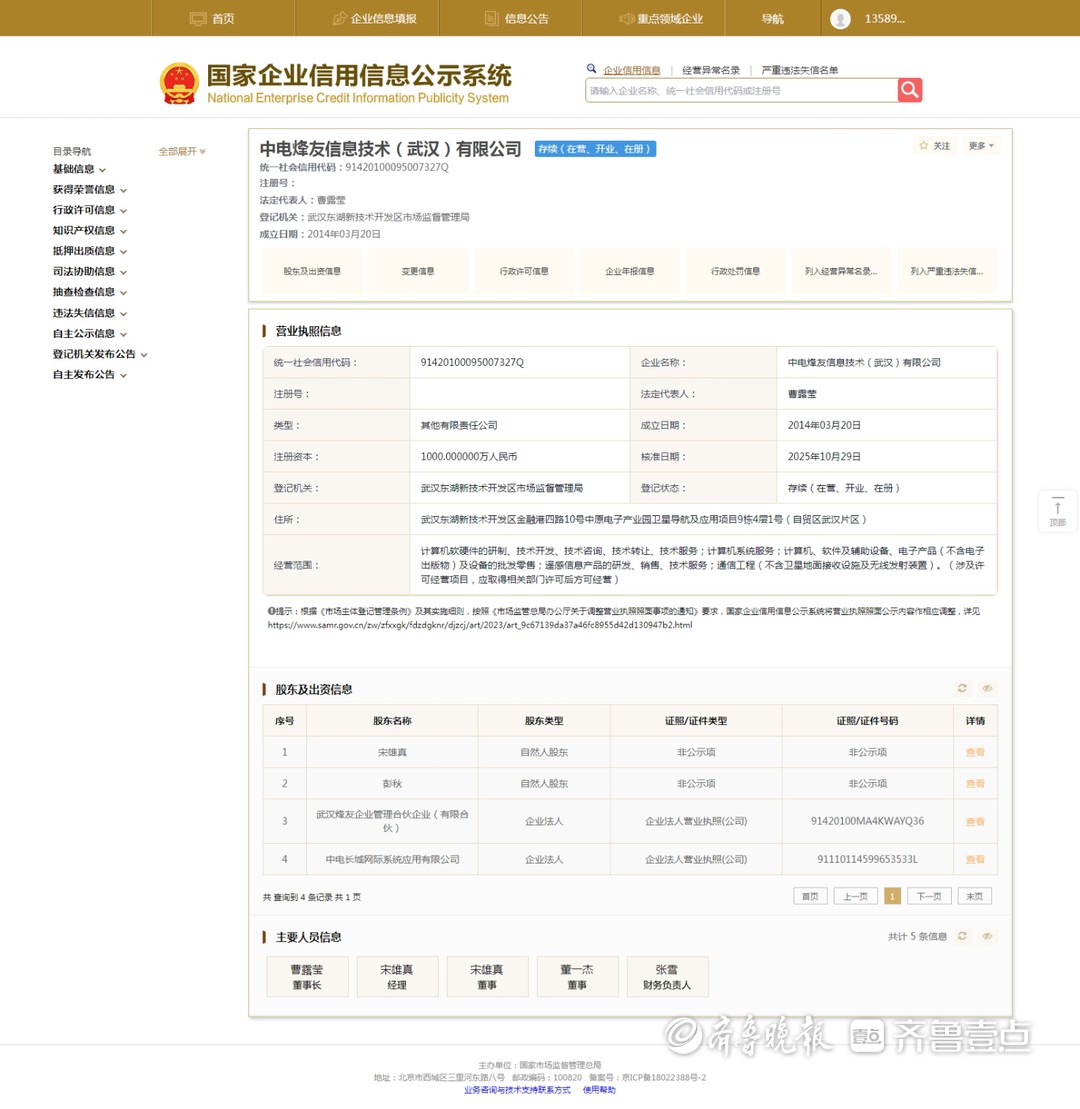Click the company search input field
Screen dimensions: 1080x1109
click(741, 91)
